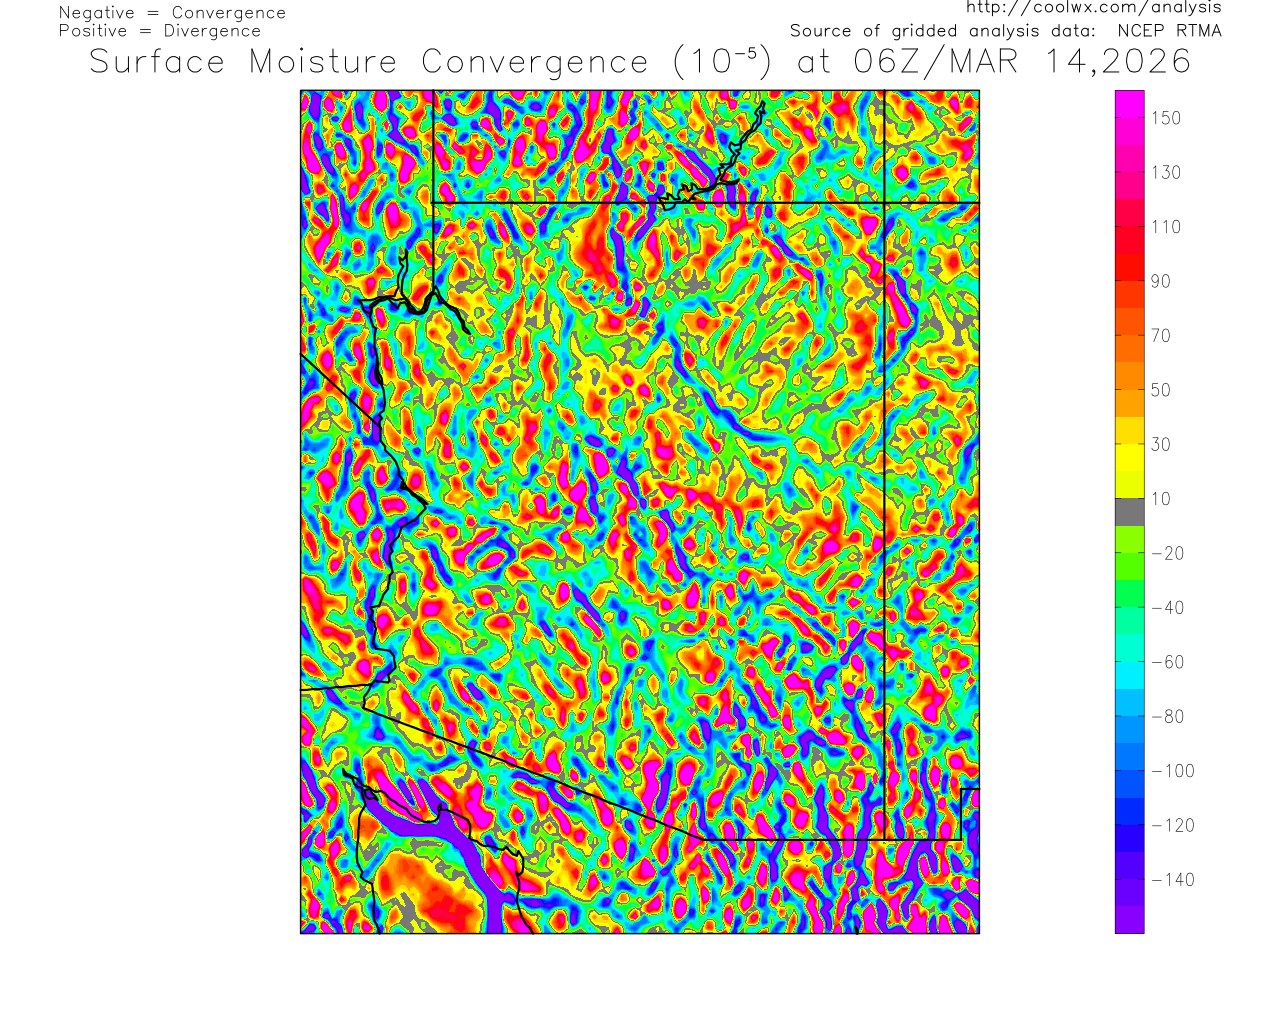1280x1024 pixels.
Task: Select the '10' label on the color scale
Action: (x=1160, y=499)
